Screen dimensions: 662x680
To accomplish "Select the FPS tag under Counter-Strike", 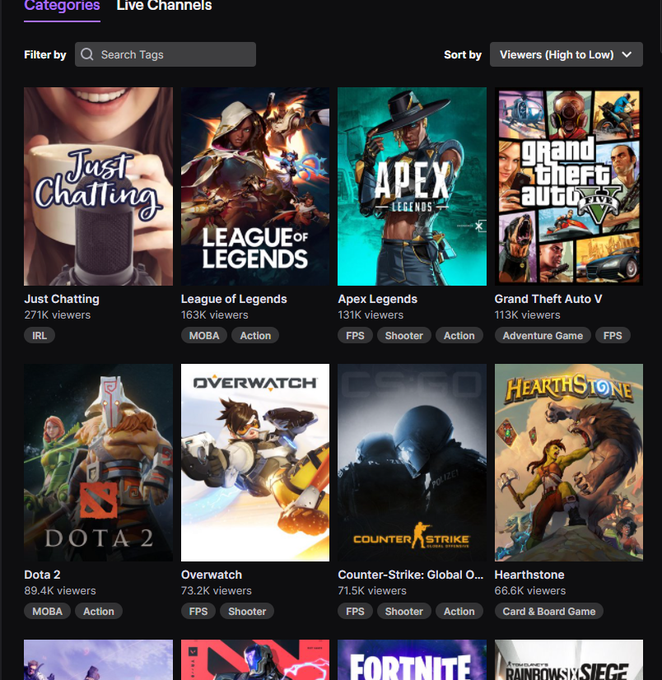I will [355, 611].
